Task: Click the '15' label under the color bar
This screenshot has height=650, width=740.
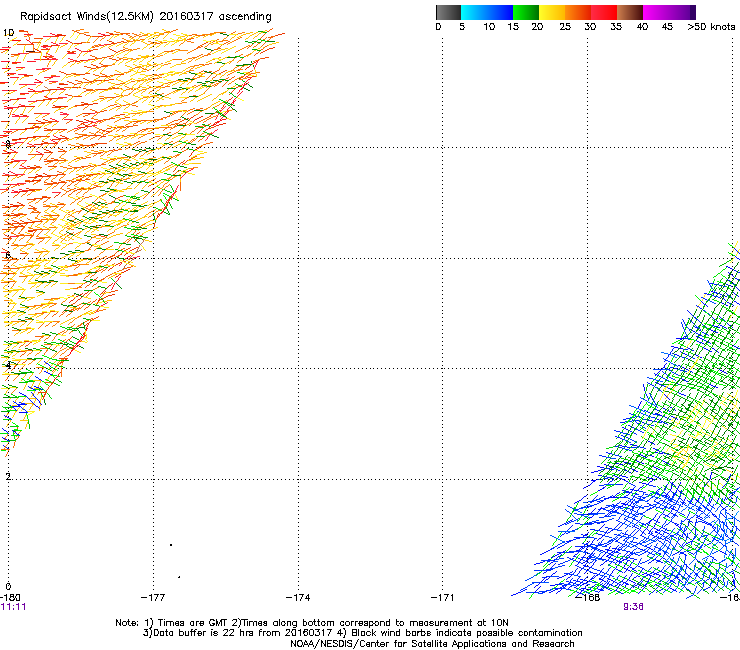Action: (x=513, y=27)
